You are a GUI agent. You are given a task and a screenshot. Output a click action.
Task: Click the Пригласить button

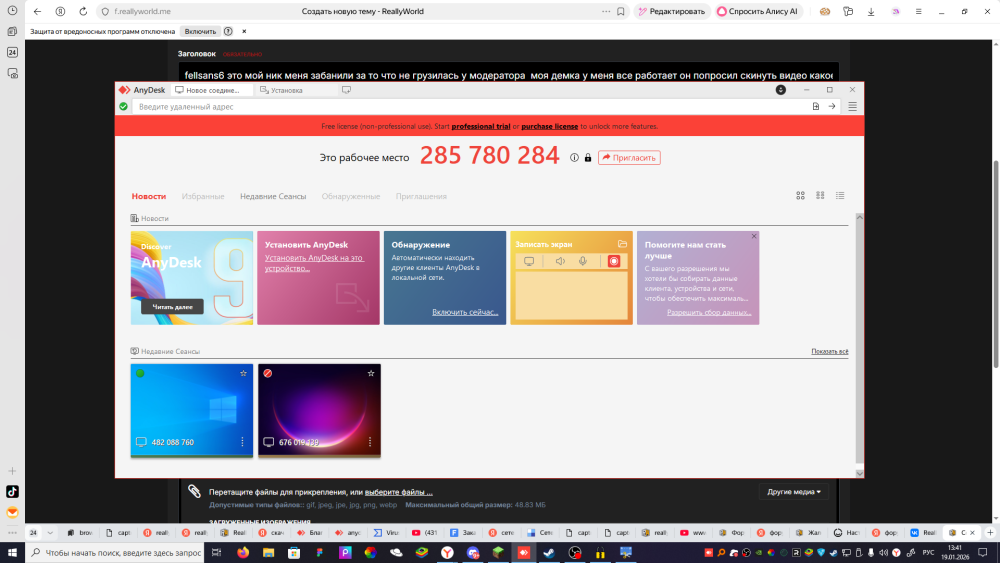point(629,157)
